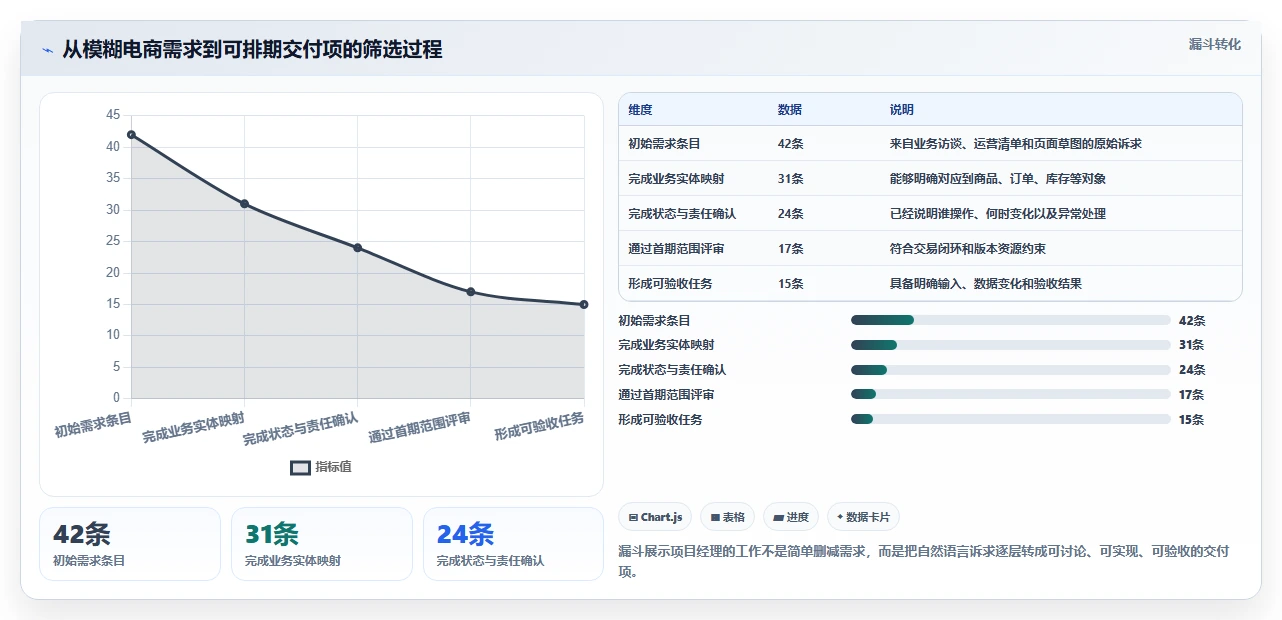This screenshot has width=1282, height=620.
Task: Click table value 15条
Action: (790, 284)
